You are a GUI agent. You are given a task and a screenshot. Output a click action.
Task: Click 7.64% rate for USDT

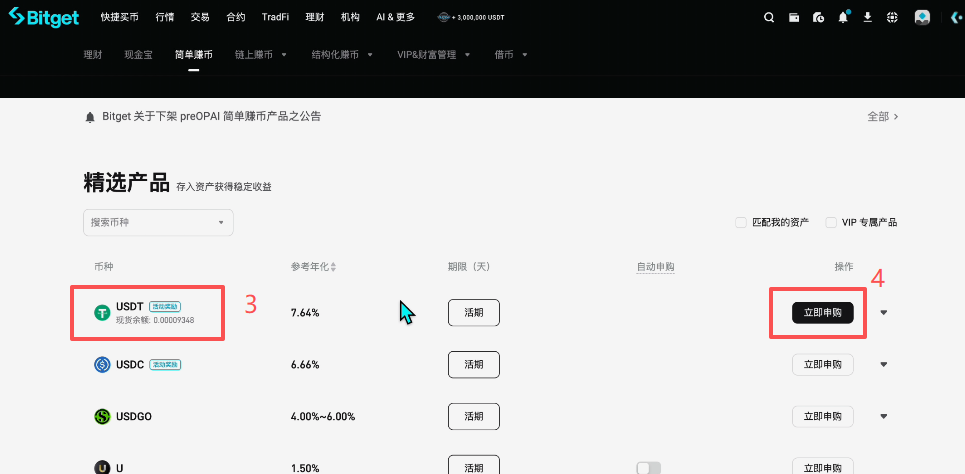pyautogui.click(x=305, y=313)
